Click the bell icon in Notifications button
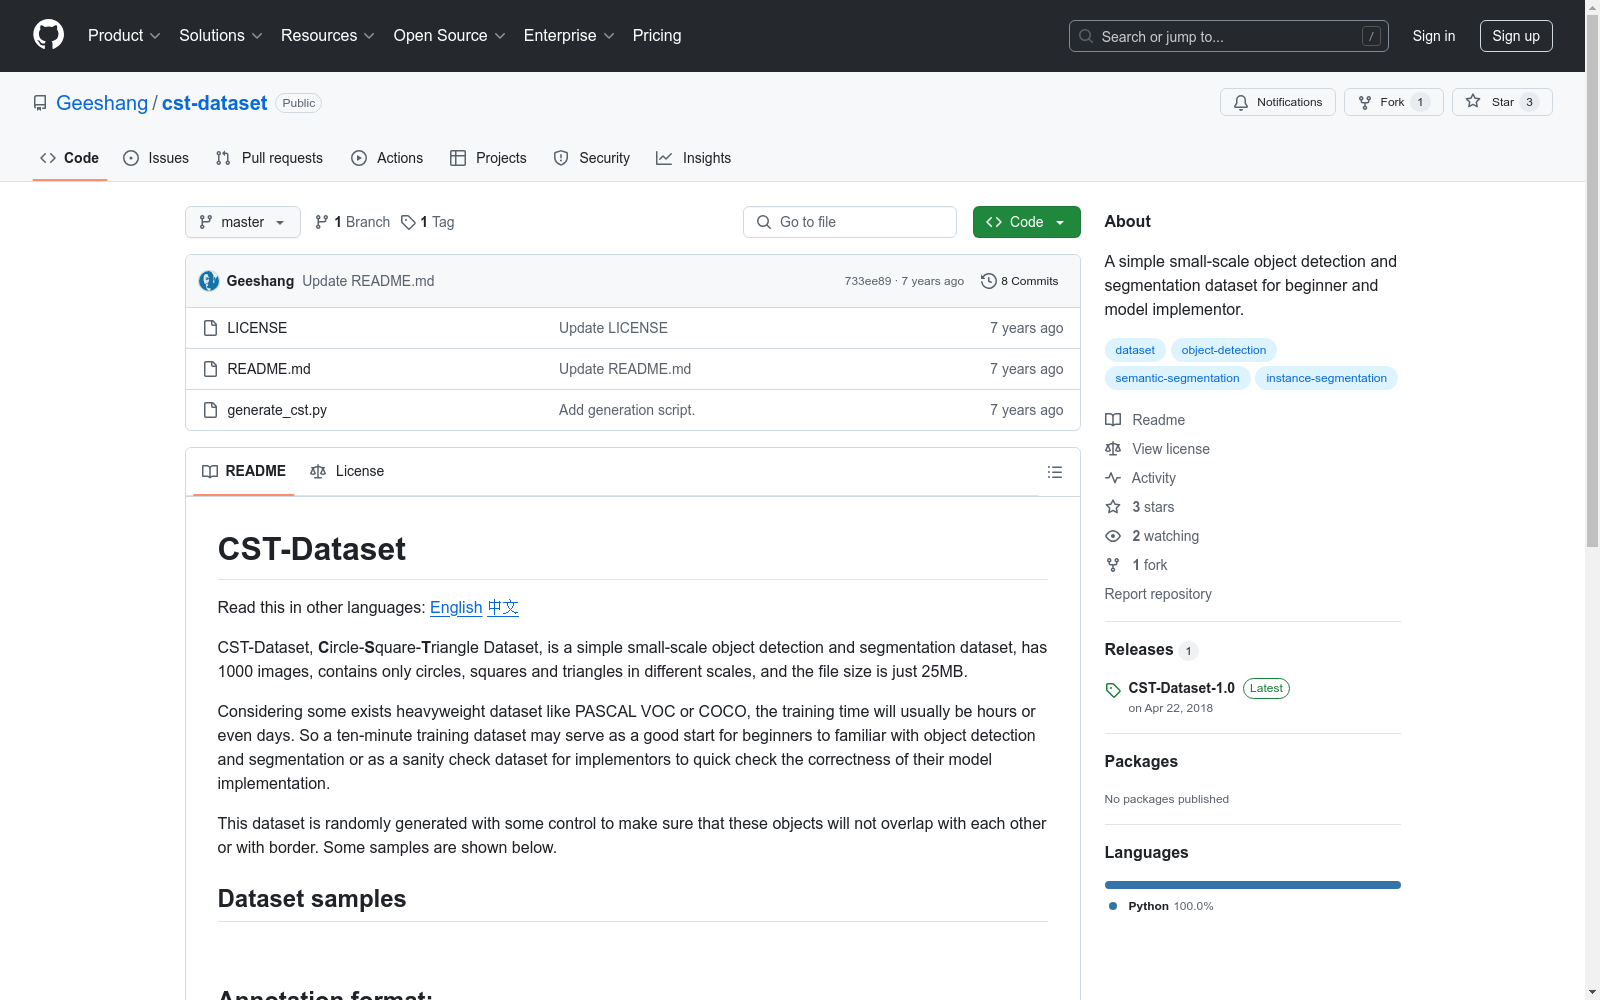This screenshot has height=1000, width=1600. [1241, 102]
